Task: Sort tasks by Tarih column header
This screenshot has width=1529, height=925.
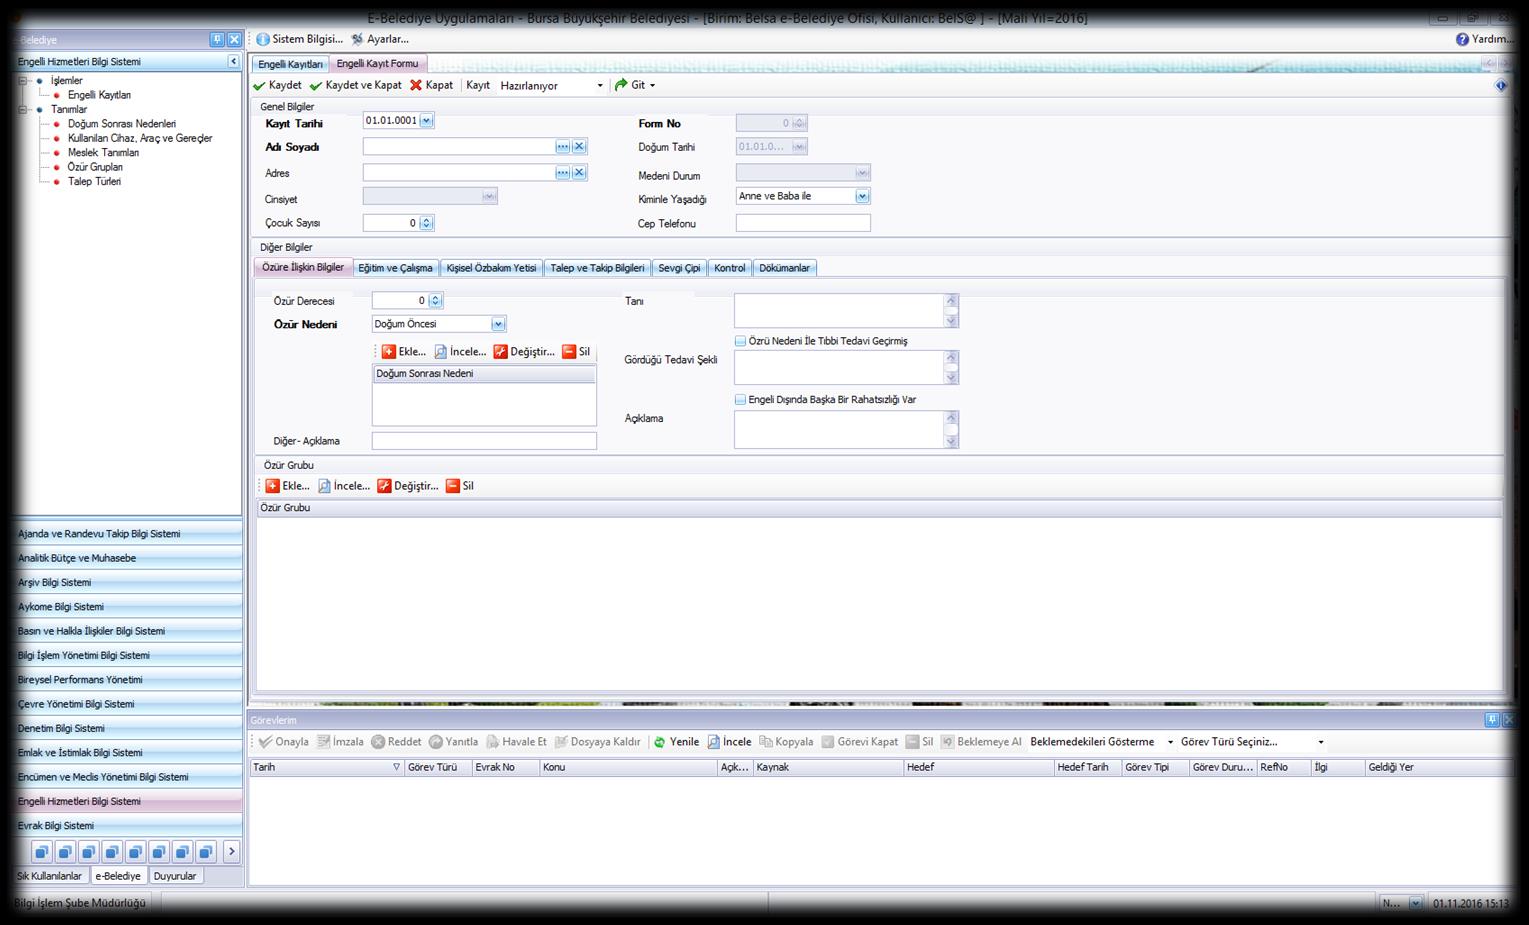Action: pos(326,767)
